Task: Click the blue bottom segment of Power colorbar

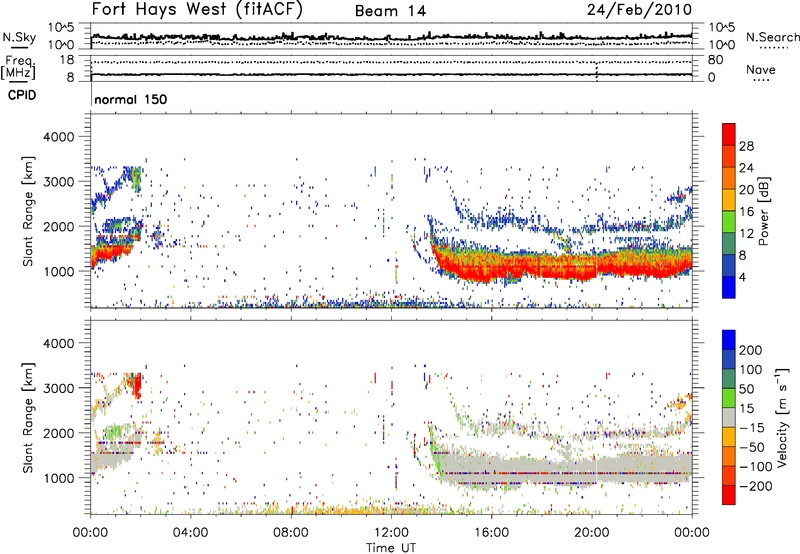Action: pos(729,288)
